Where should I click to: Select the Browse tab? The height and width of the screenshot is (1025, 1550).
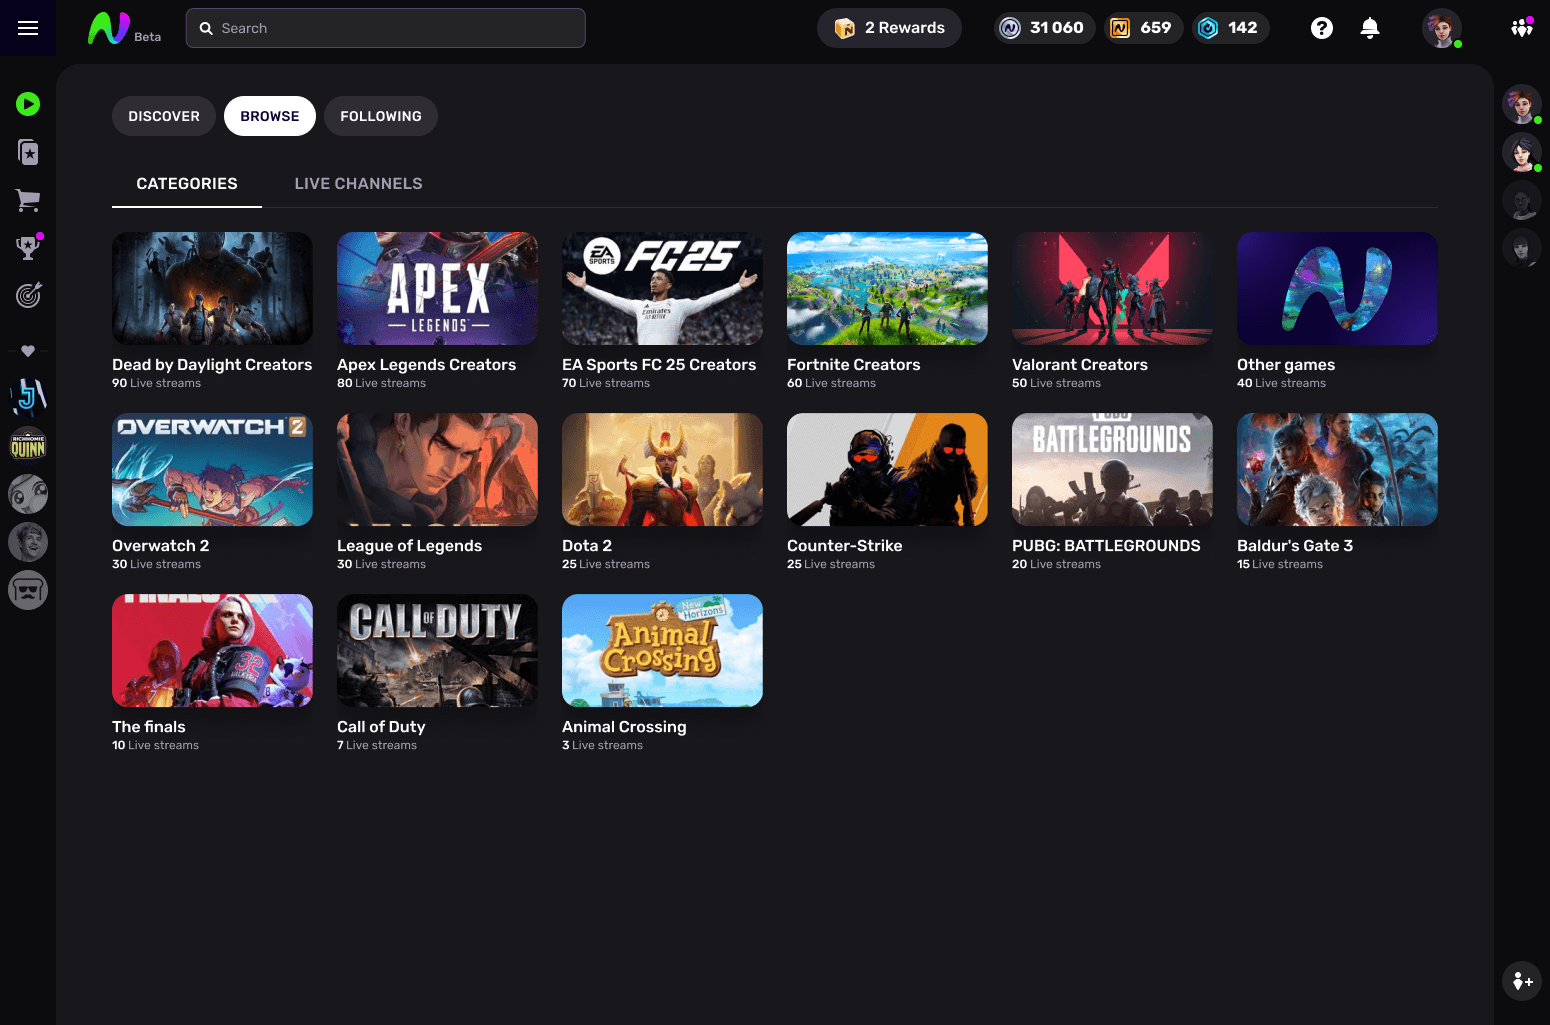270,116
